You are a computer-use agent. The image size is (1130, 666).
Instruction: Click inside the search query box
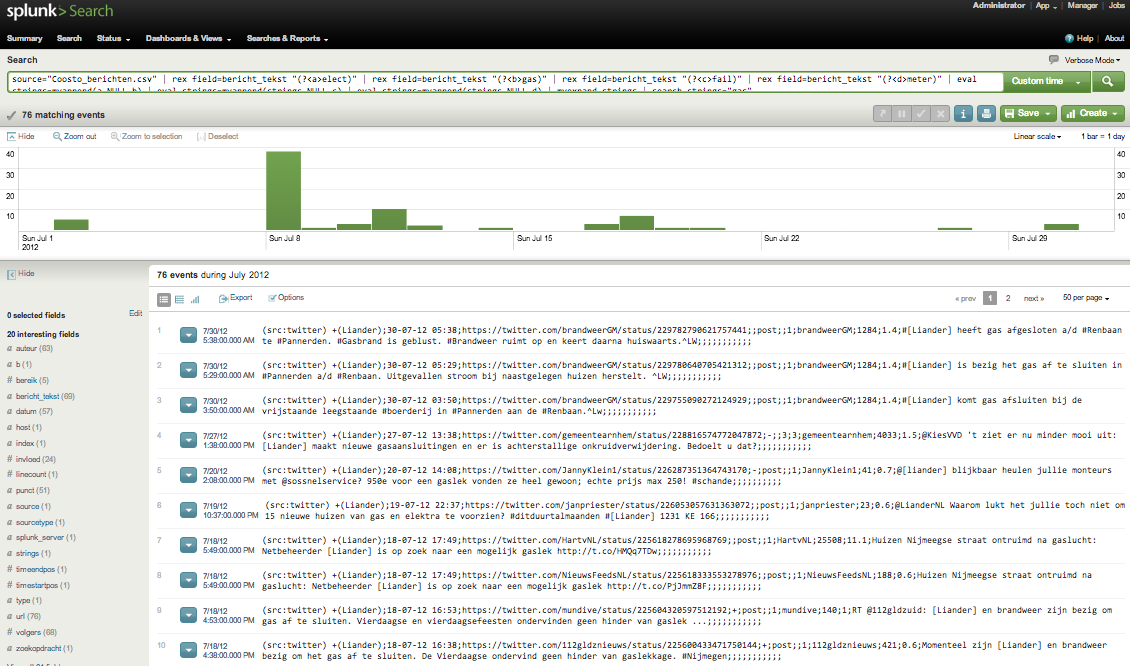pos(500,82)
